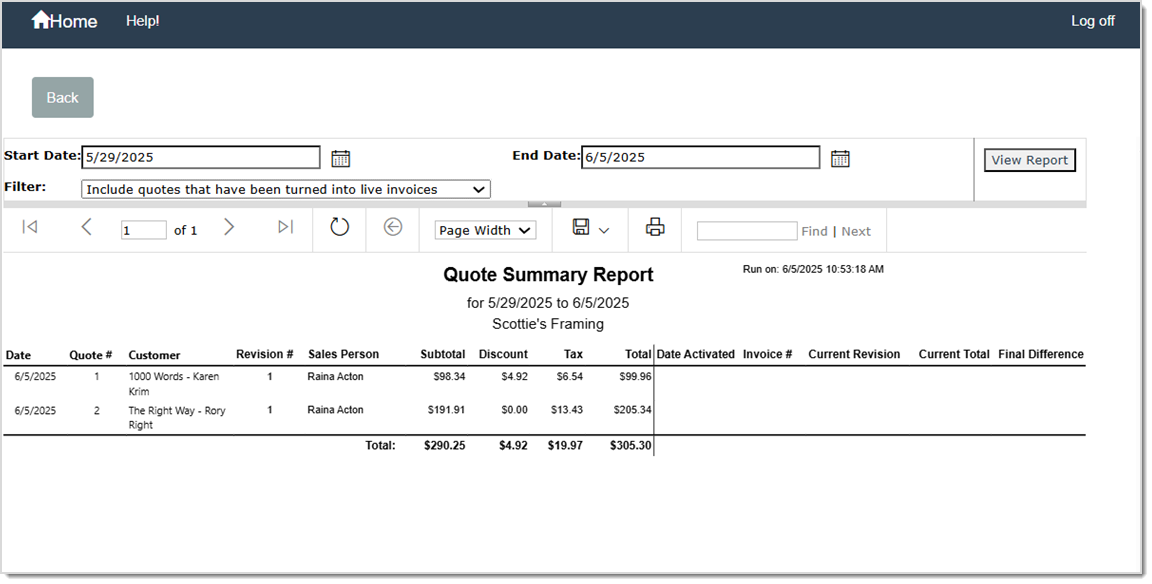Click the Find link in the search bar
The image size is (1152, 584).
[814, 231]
